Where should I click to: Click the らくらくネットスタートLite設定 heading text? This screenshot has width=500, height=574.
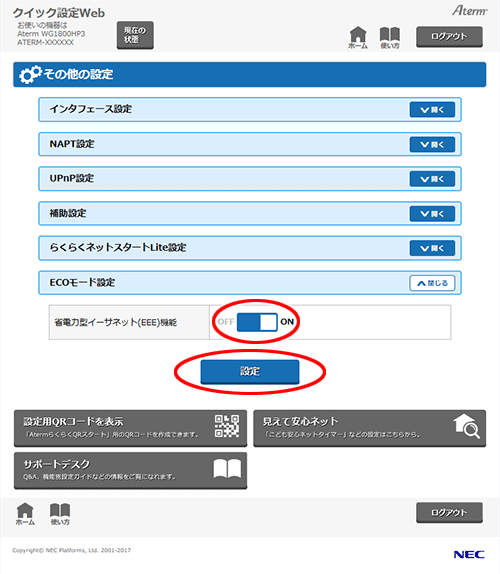118,247
